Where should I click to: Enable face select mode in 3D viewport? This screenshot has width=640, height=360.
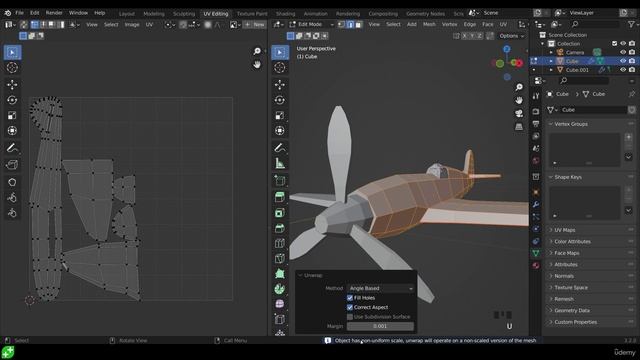[358, 24]
